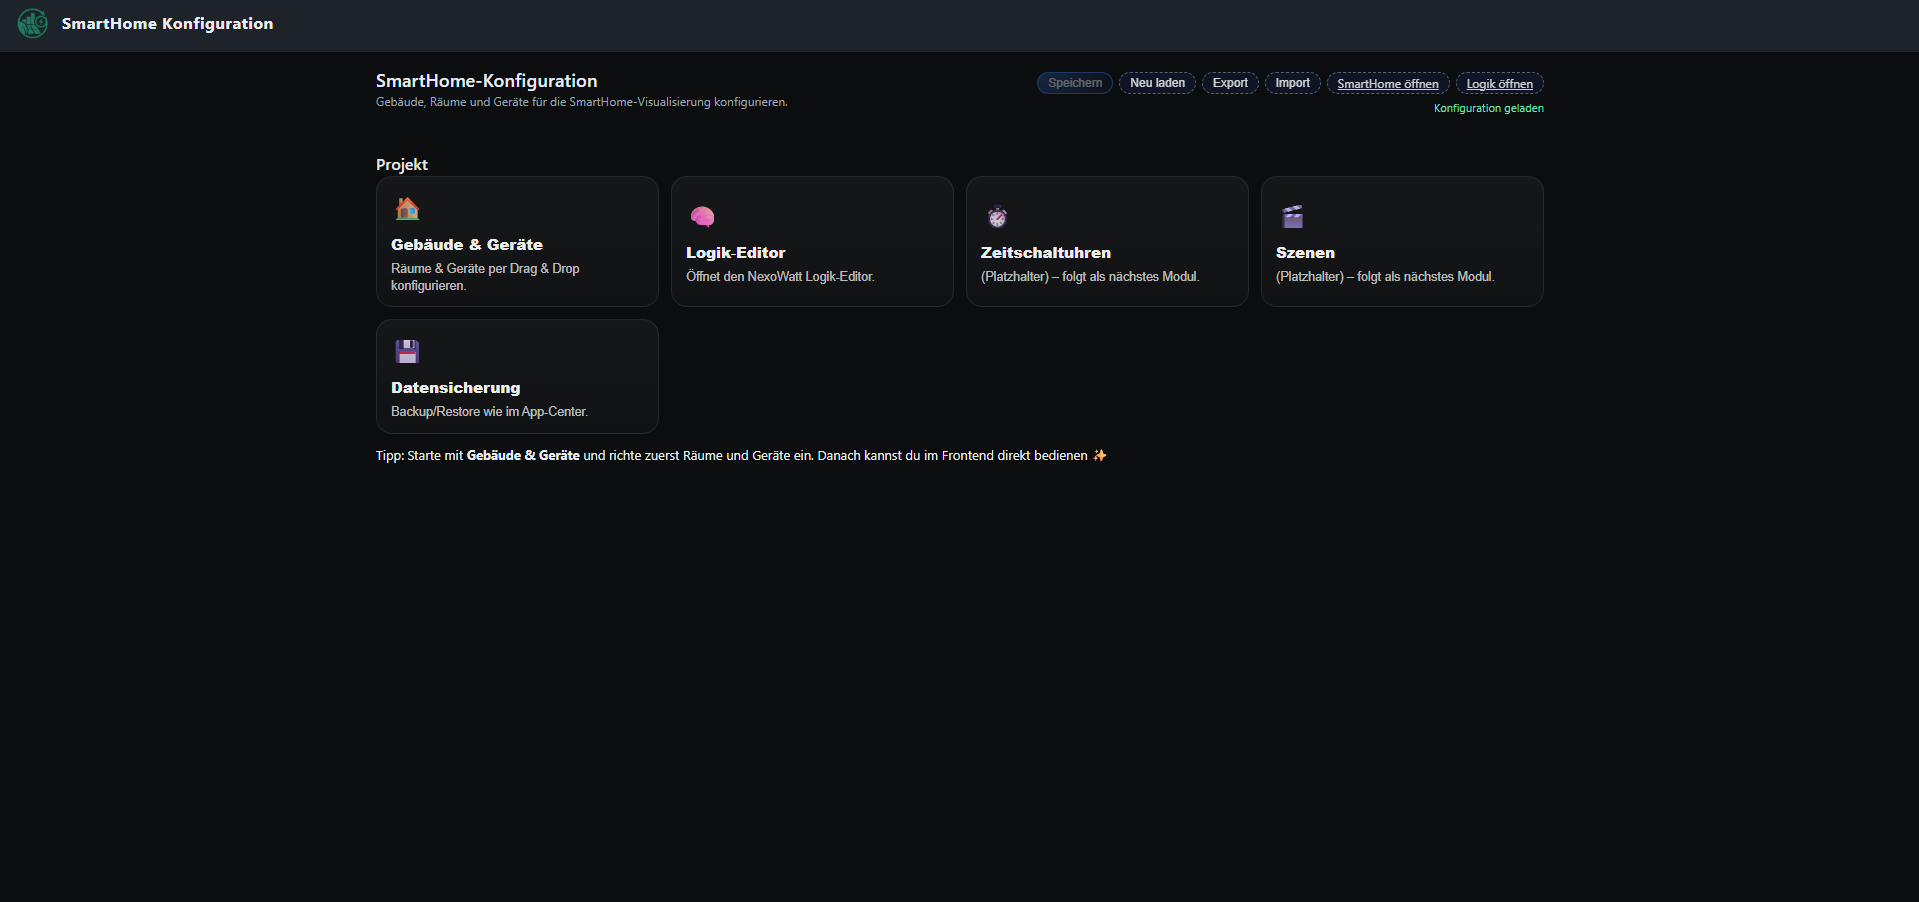
Task: Open the SmartHome öffnen link
Action: [x=1388, y=84]
